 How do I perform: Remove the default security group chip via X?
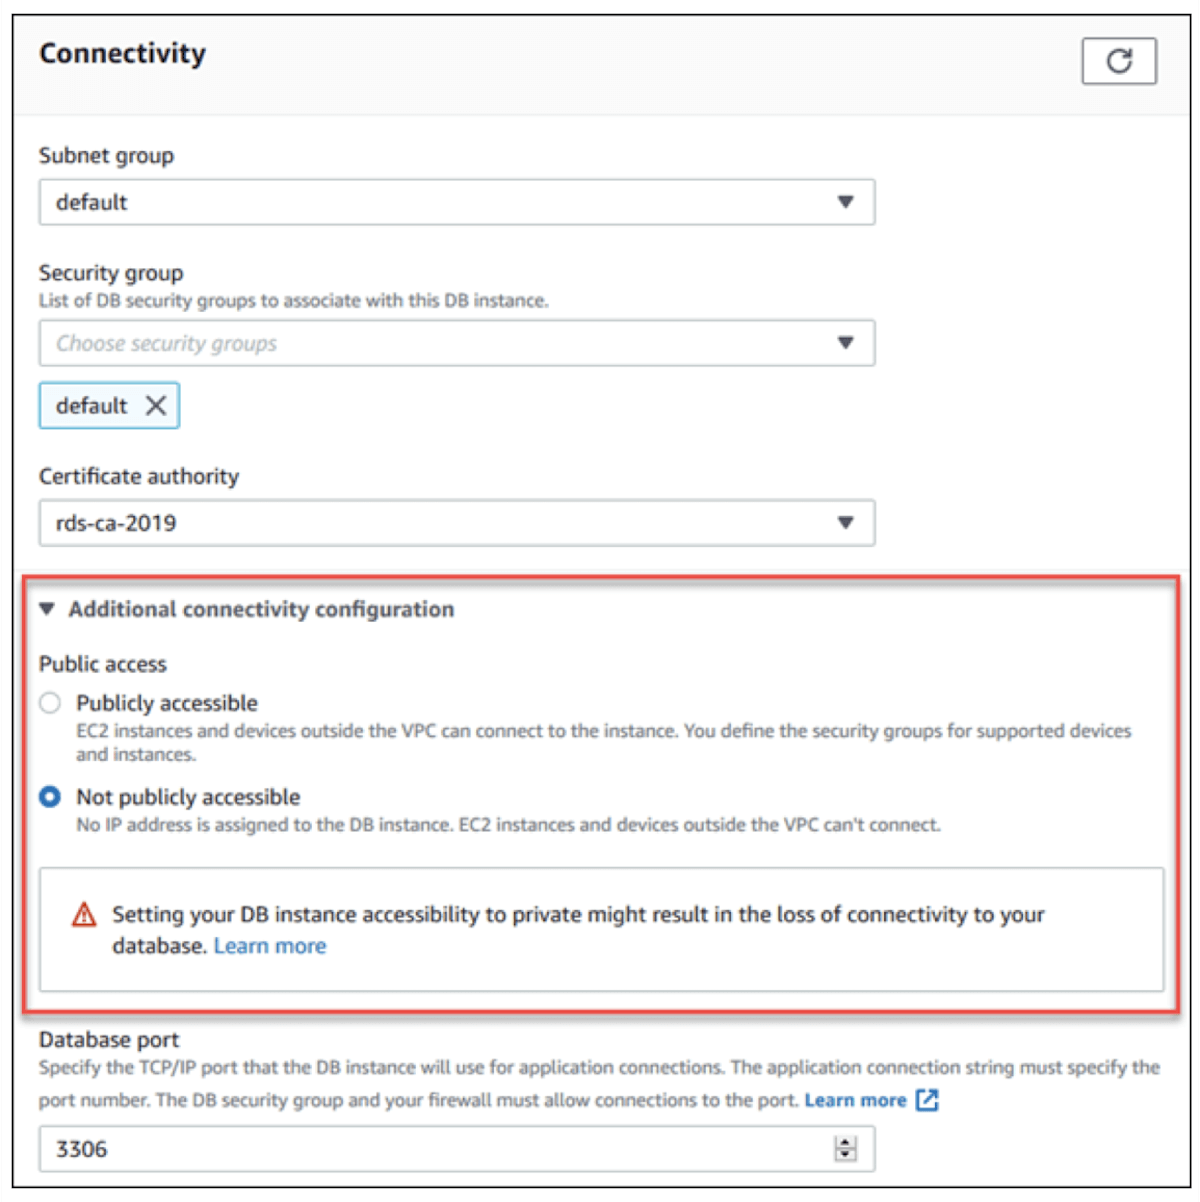point(157,405)
